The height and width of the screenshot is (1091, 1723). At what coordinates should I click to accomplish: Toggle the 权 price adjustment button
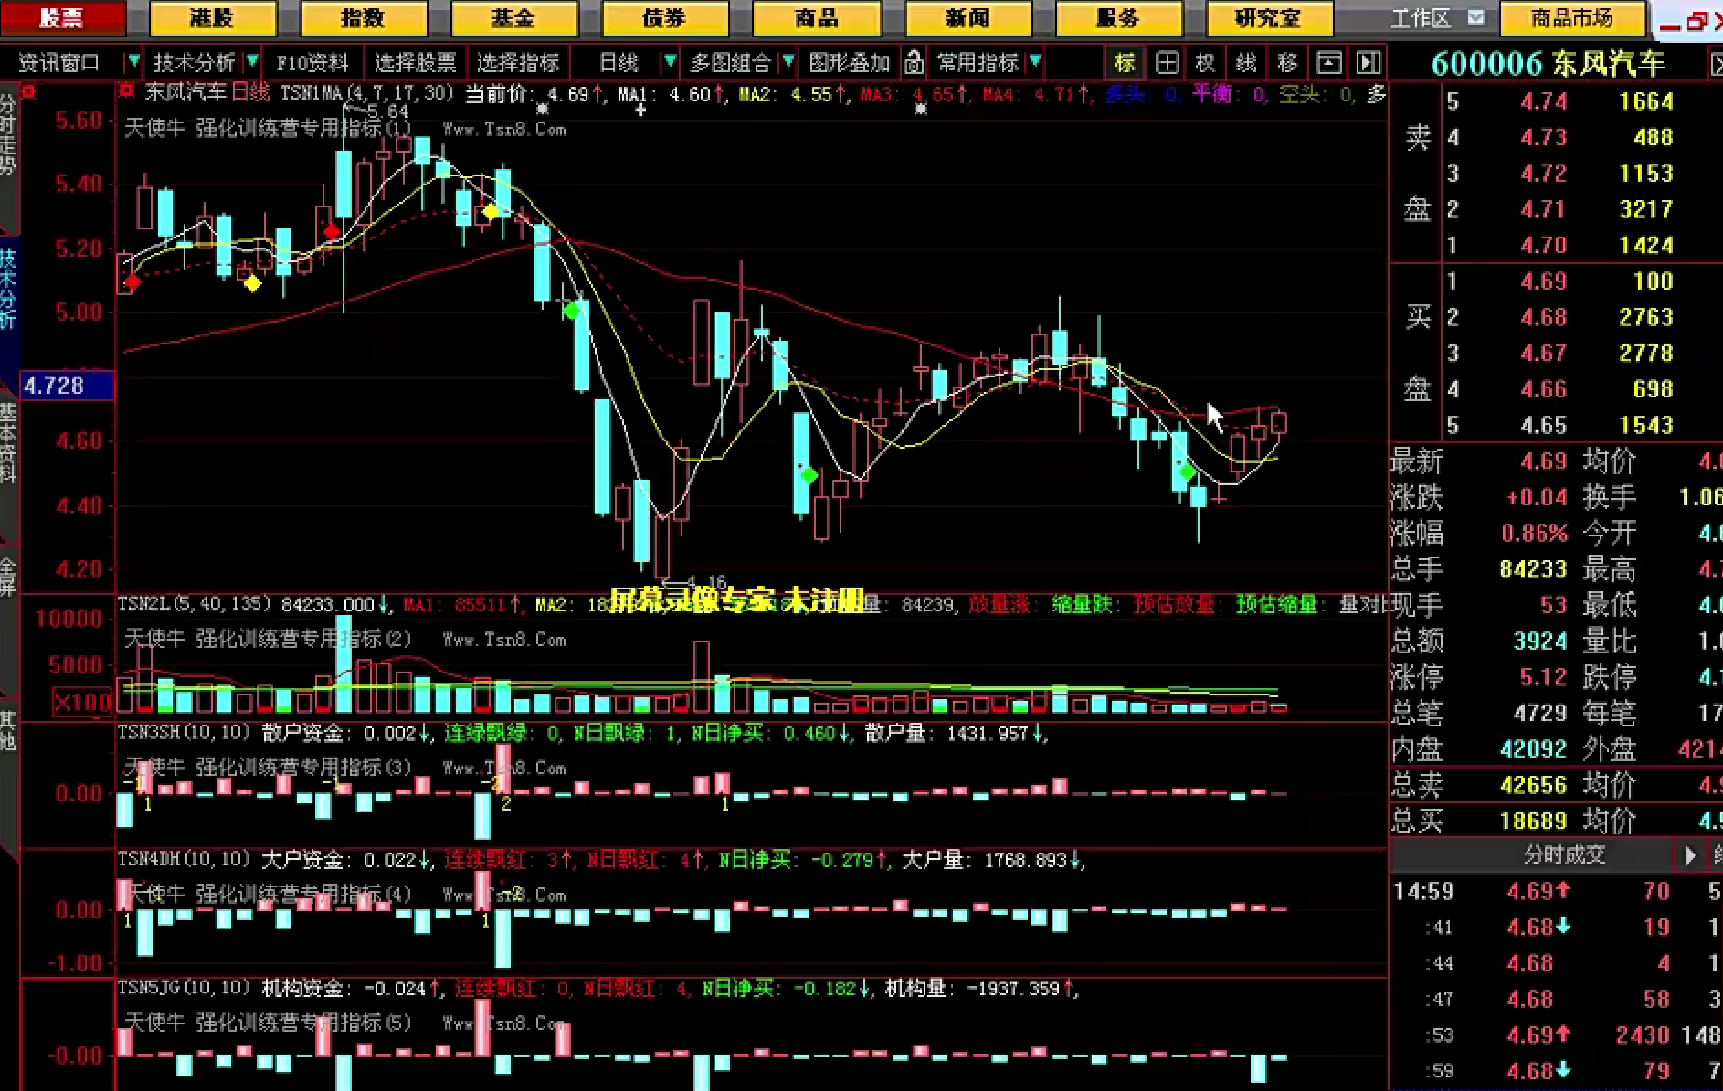(x=1206, y=63)
